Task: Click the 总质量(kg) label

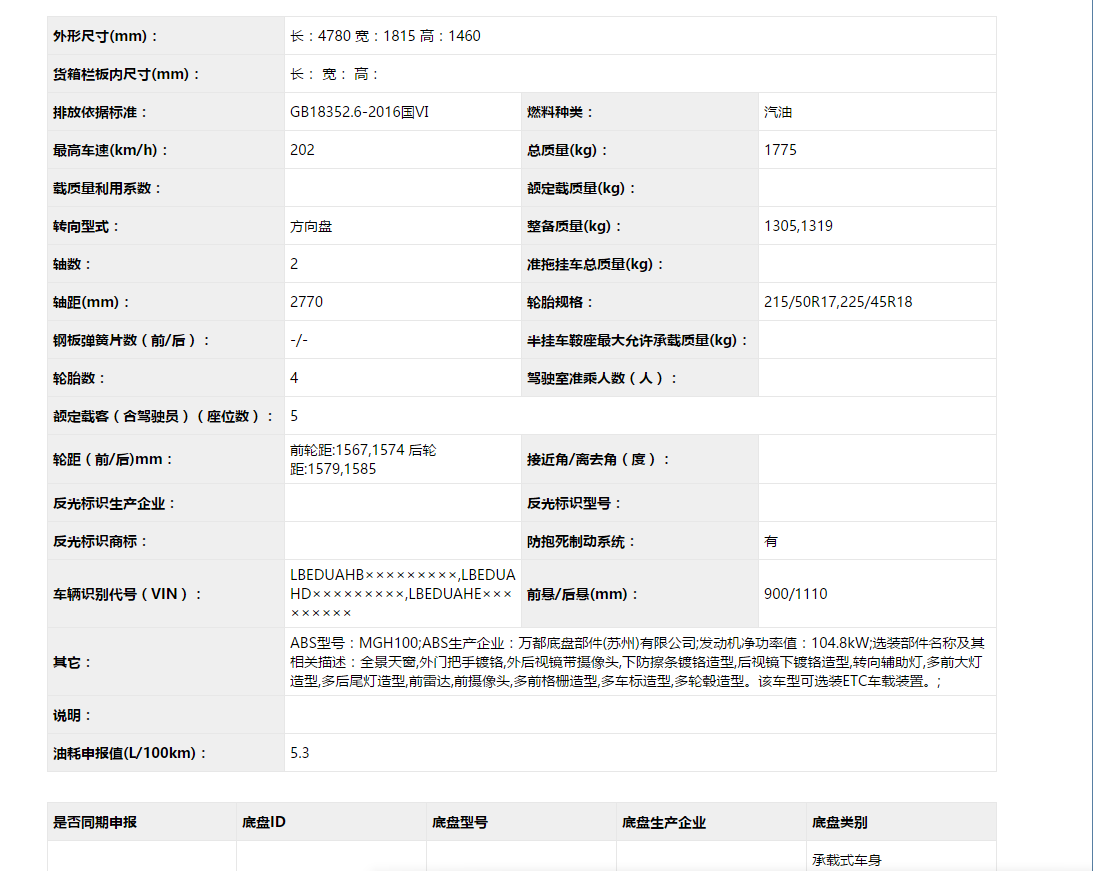Action: 567,150
